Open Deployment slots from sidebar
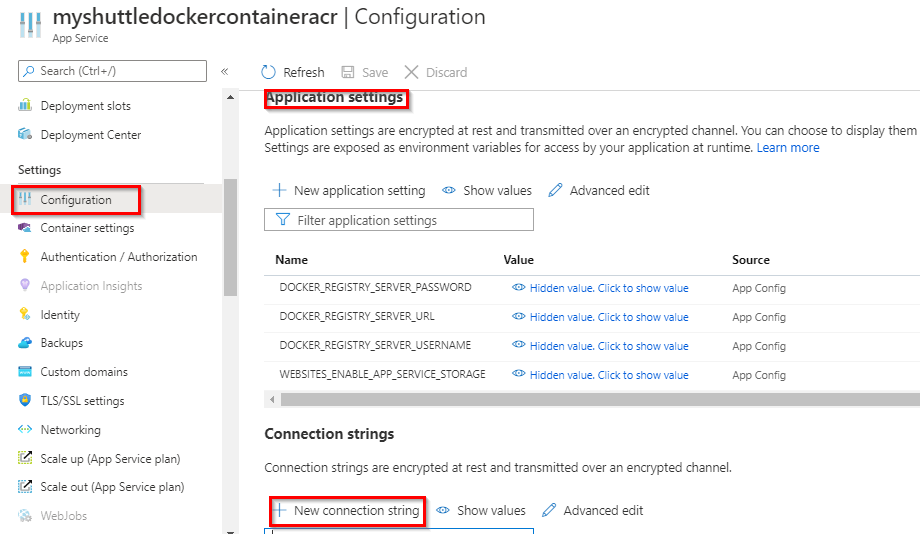Screen dimensions: 920x534 pos(86,106)
